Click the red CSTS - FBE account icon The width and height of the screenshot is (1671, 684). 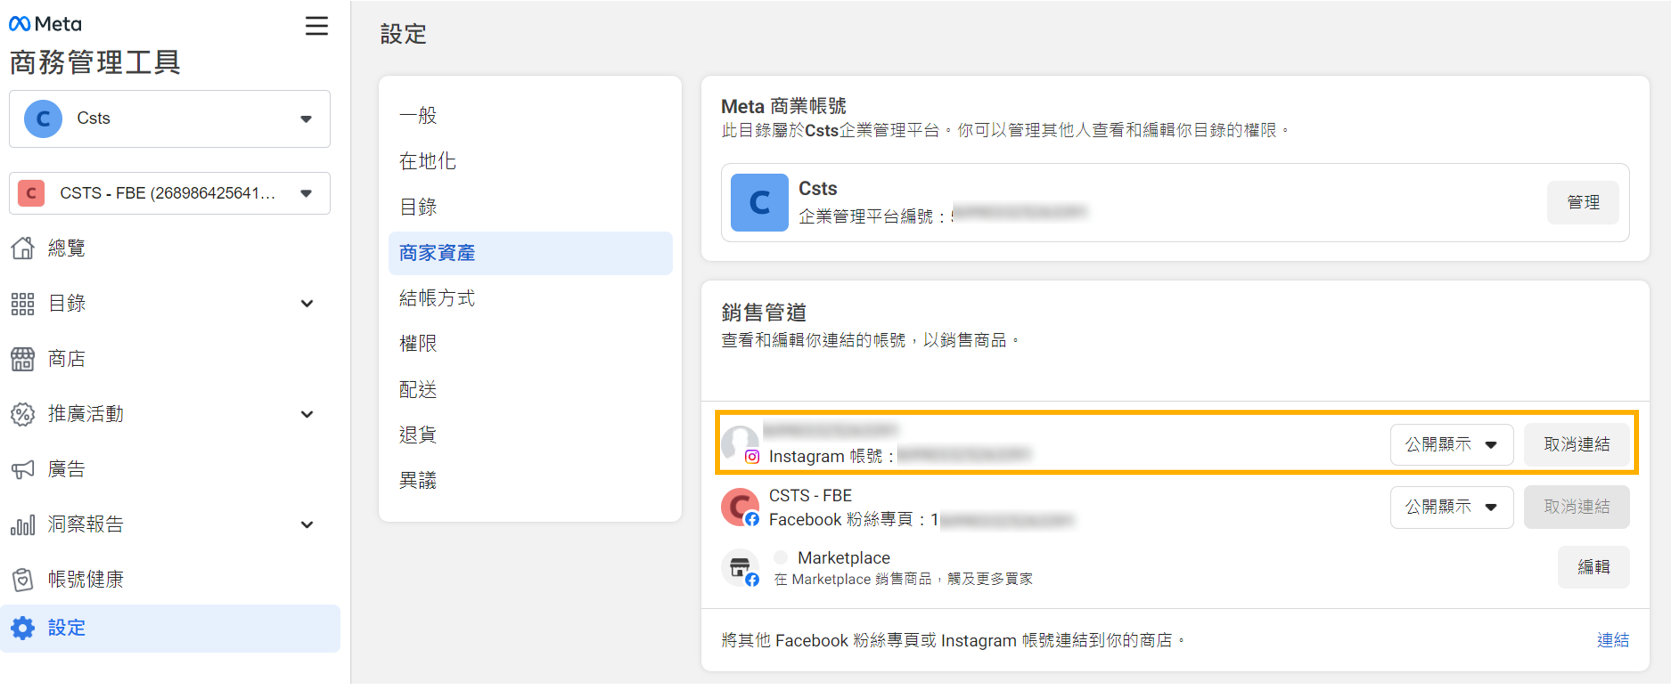(x=32, y=193)
